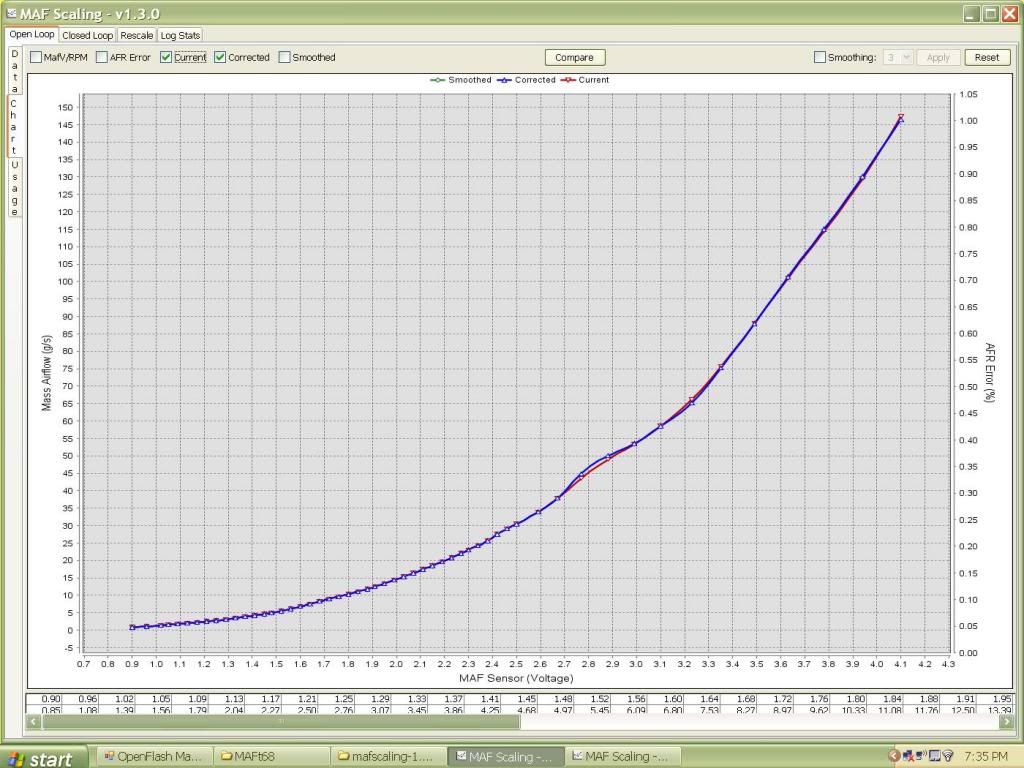Select the vertical Data side tab
The image size is (1024, 768).
pyautogui.click(x=14, y=71)
